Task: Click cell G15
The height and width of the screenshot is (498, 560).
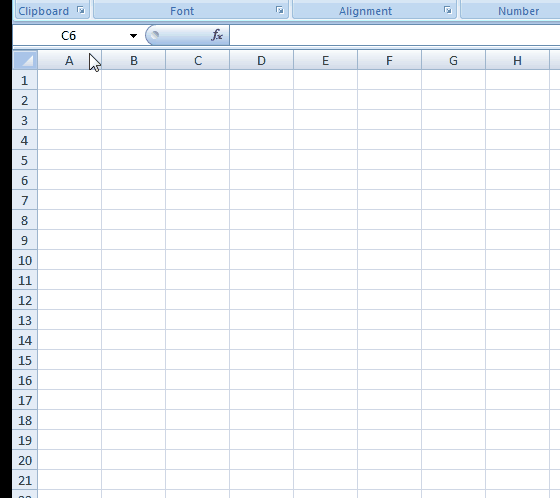Action: (x=454, y=360)
